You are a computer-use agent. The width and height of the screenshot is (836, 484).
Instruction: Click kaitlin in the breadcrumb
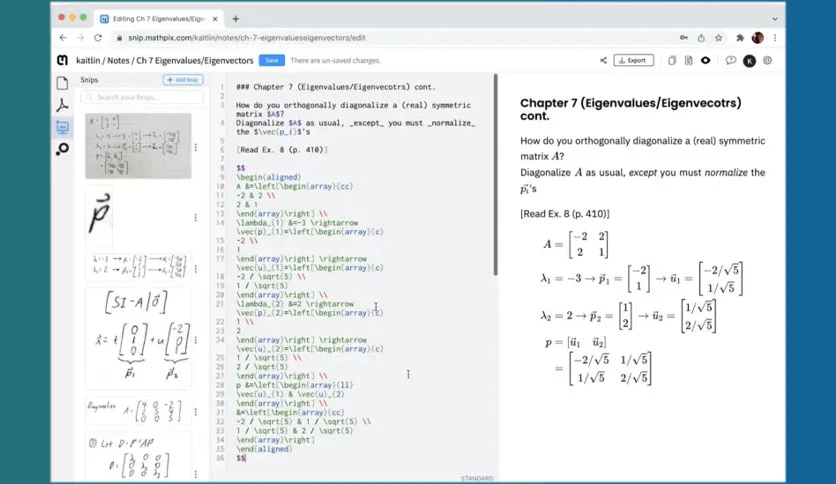[88, 60]
